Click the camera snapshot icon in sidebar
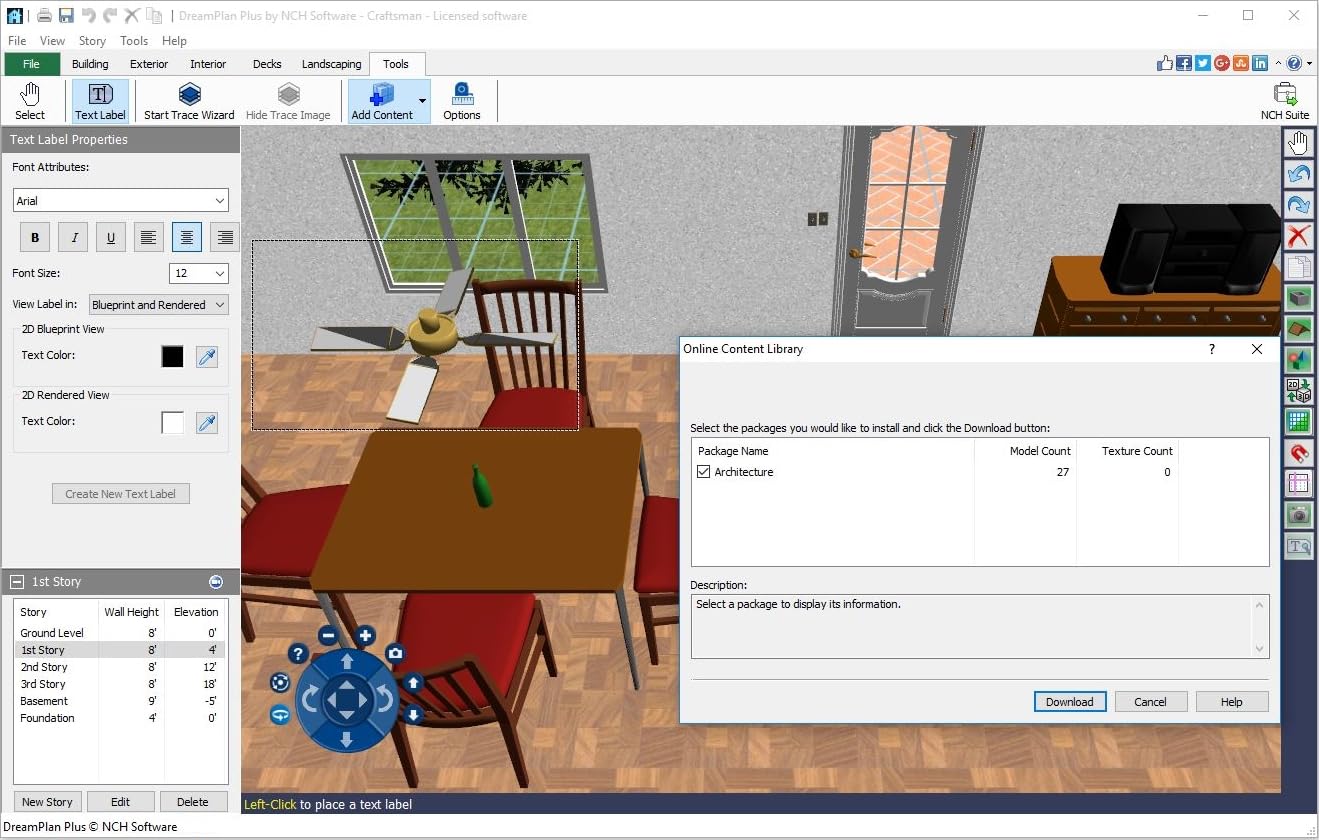 1298,514
